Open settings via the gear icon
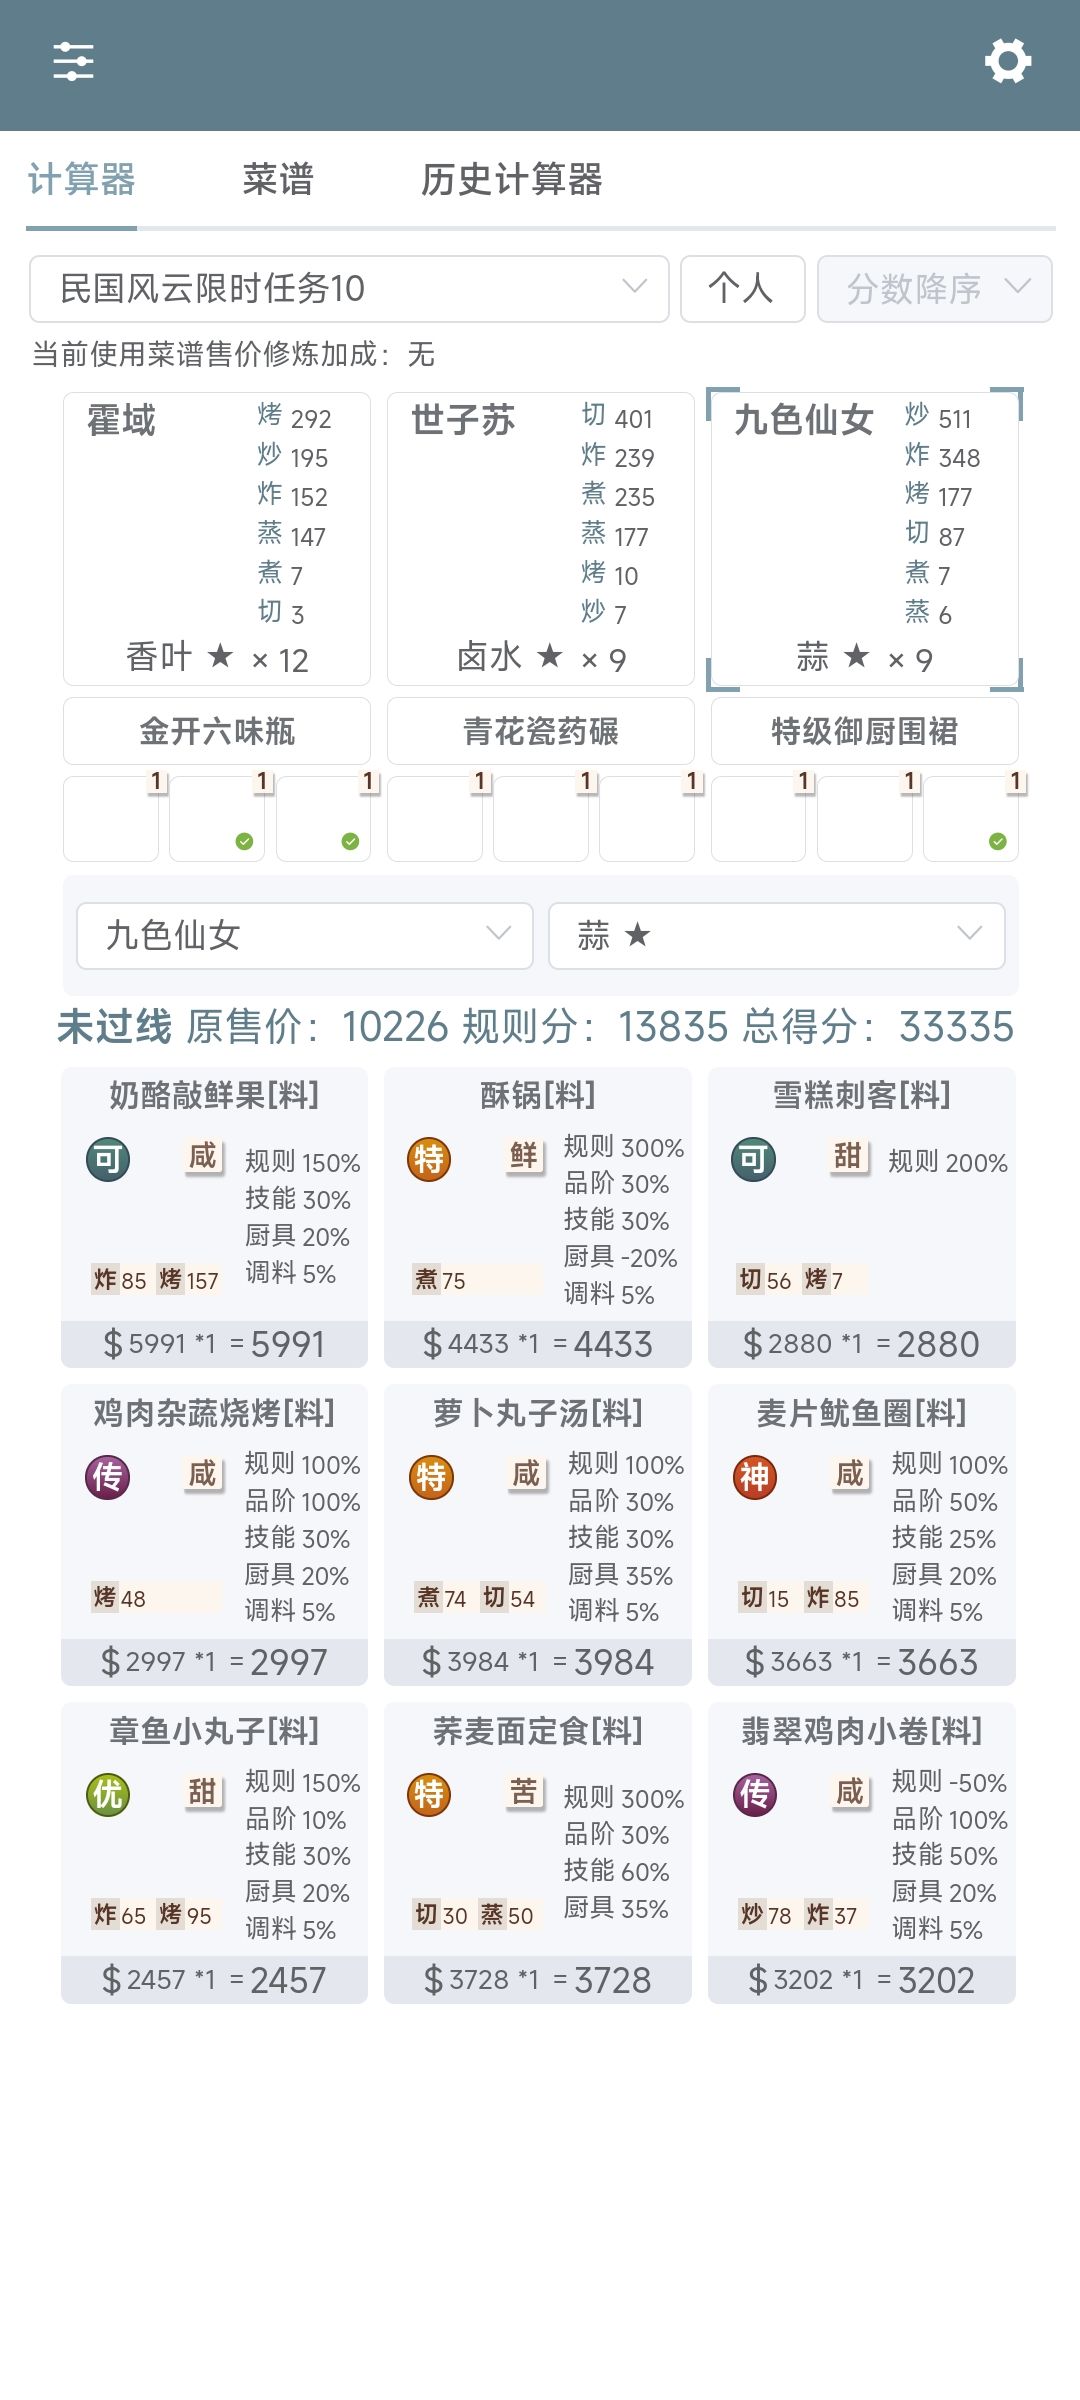Image resolution: width=1080 pixels, height=2400 pixels. coord(1008,61)
